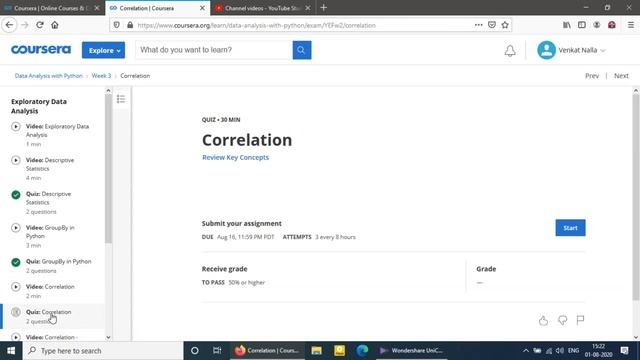Open the page actions three-dot menu
The height and width of the screenshot is (360, 640).
coord(478,25)
